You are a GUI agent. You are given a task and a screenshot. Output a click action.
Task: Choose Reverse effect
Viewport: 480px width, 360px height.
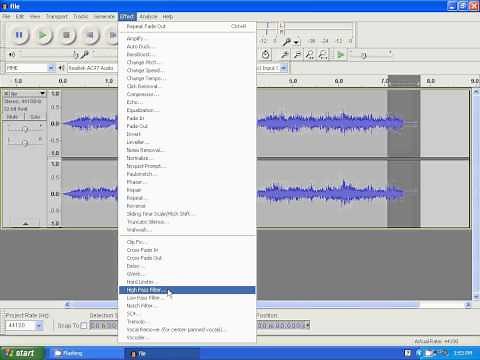coord(187,206)
